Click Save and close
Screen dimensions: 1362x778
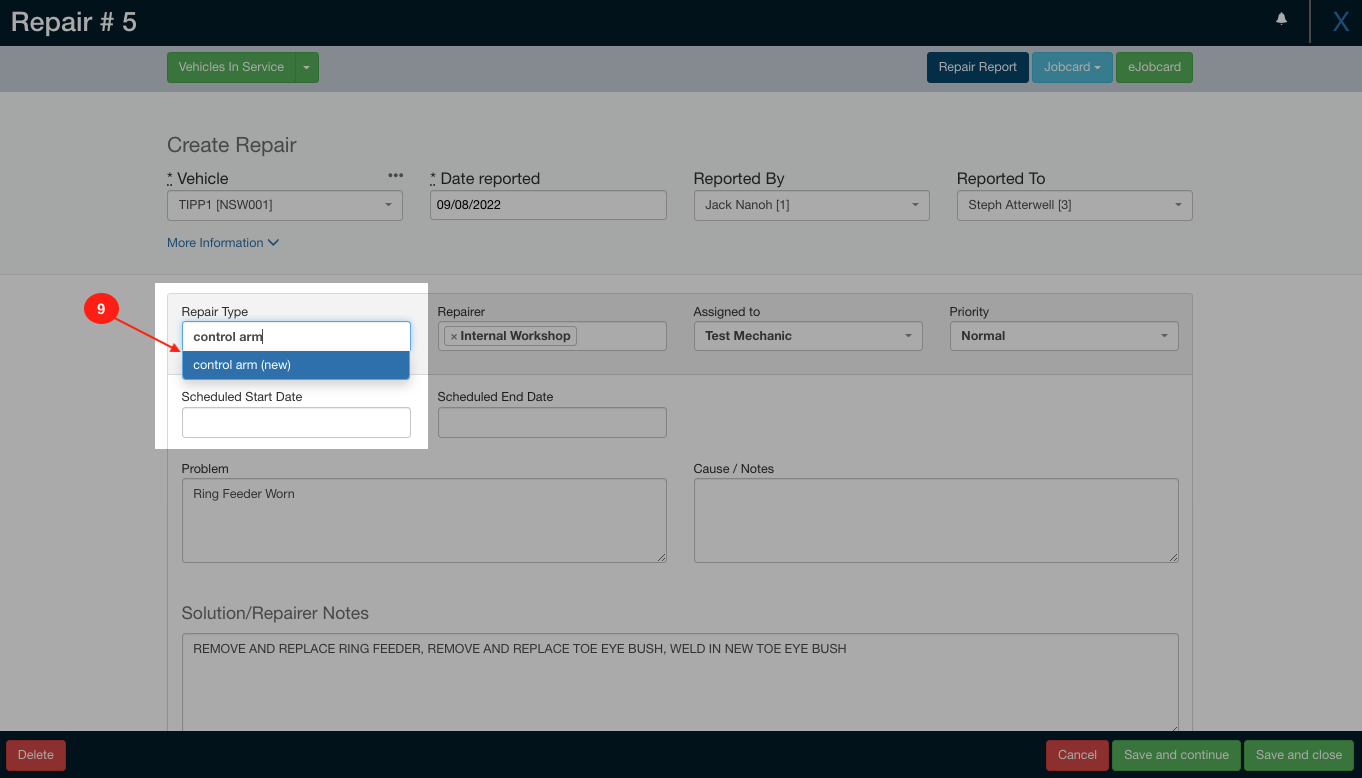(1298, 755)
